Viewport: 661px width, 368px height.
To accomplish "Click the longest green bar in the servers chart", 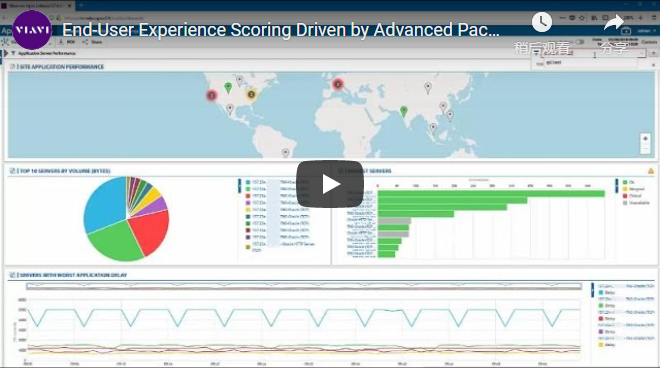I will pos(491,193).
